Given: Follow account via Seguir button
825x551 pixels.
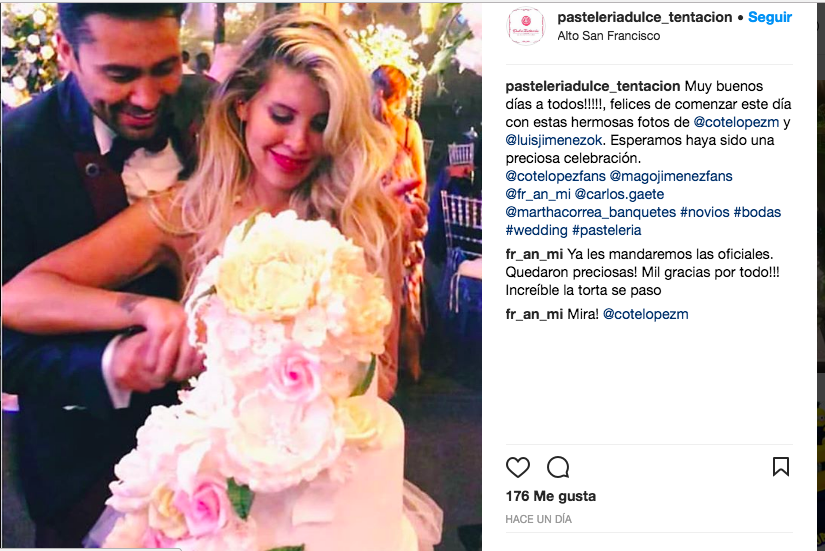Looking at the screenshot, I should 770,17.
